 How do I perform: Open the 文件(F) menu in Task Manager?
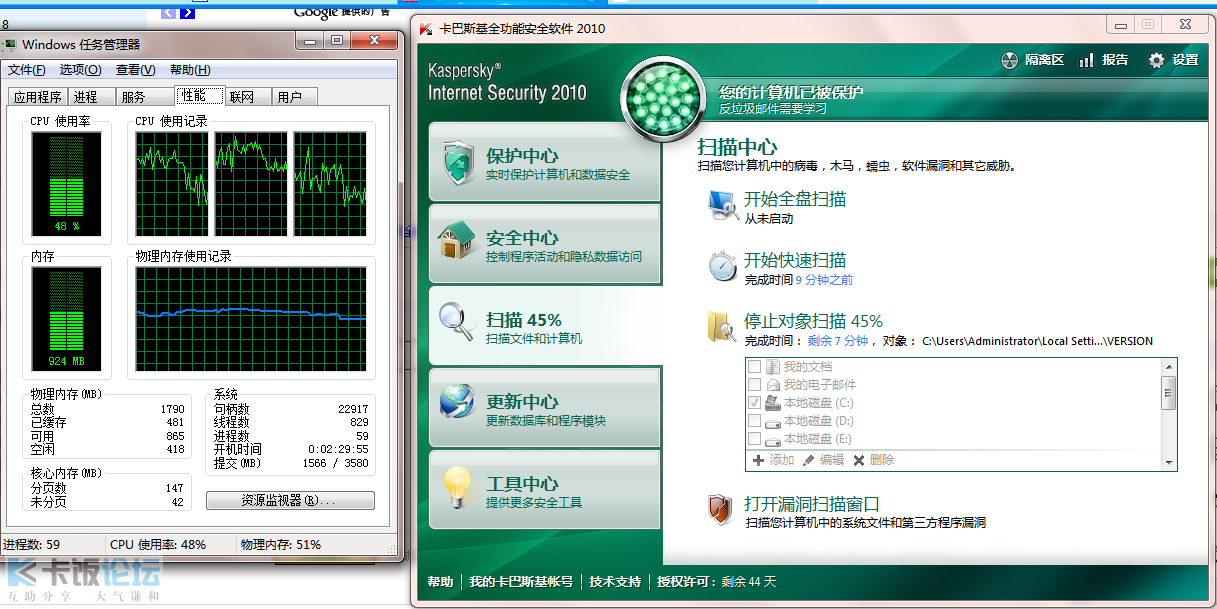coord(27,70)
